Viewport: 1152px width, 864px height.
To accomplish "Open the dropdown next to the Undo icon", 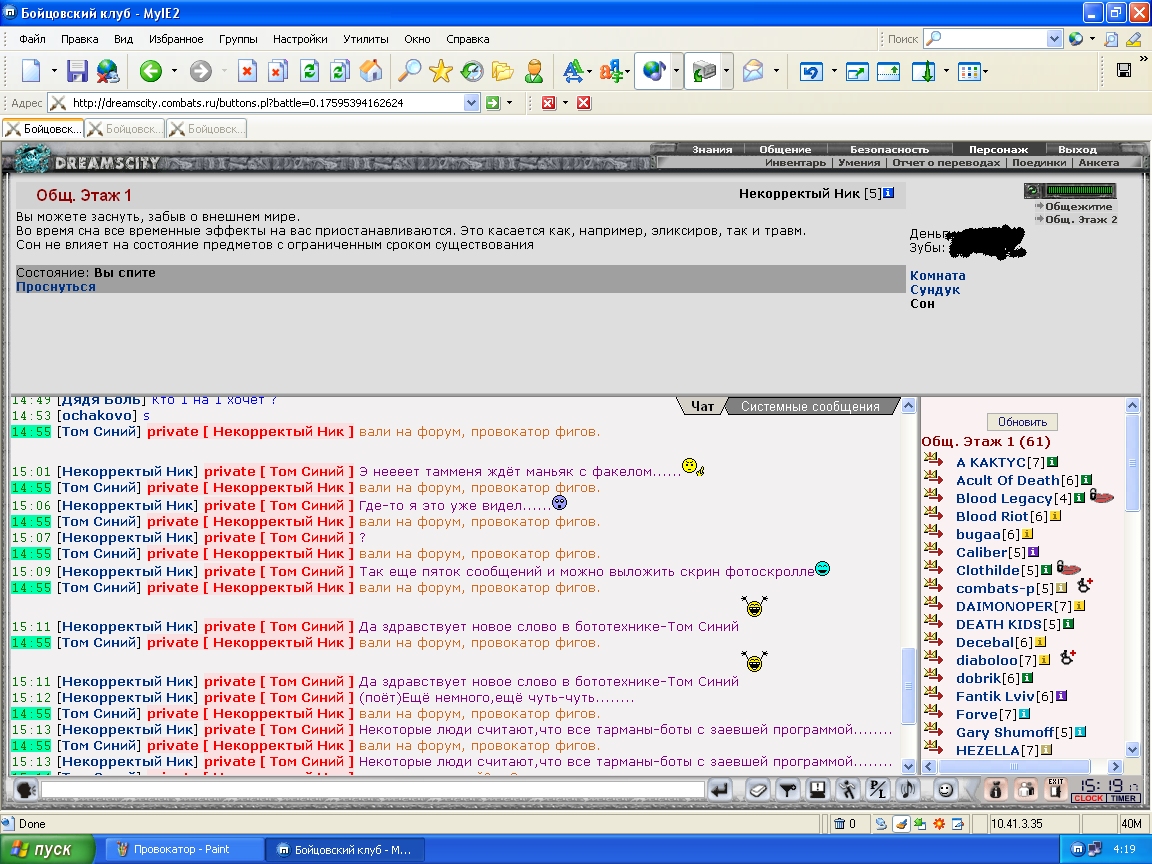I will [833, 71].
